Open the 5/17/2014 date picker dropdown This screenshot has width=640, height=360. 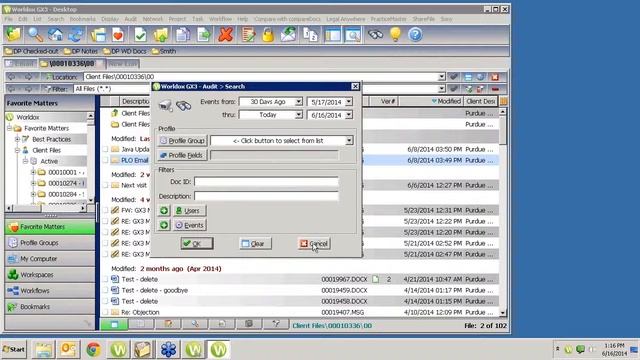click(349, 102)
